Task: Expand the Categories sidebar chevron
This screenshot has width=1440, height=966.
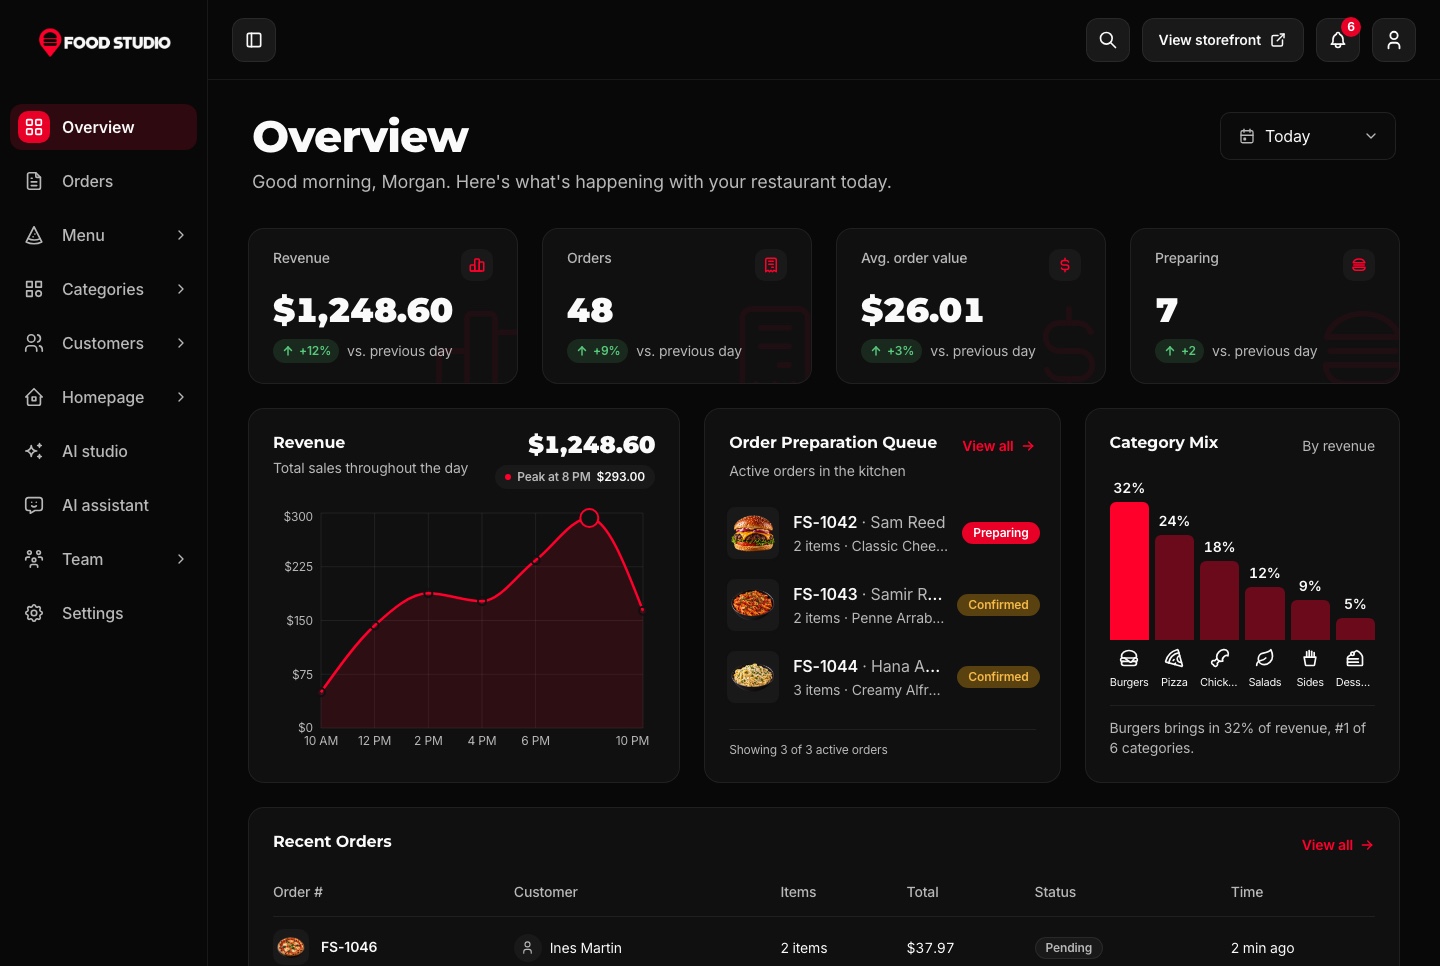Action: [x=181, y=289]
